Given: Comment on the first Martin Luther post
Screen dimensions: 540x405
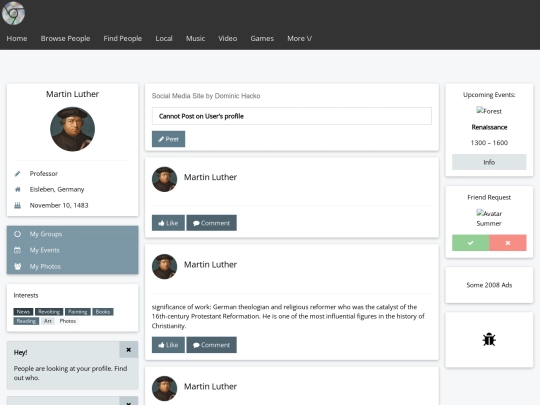Looking at the screenshot, I should point(211,223).
